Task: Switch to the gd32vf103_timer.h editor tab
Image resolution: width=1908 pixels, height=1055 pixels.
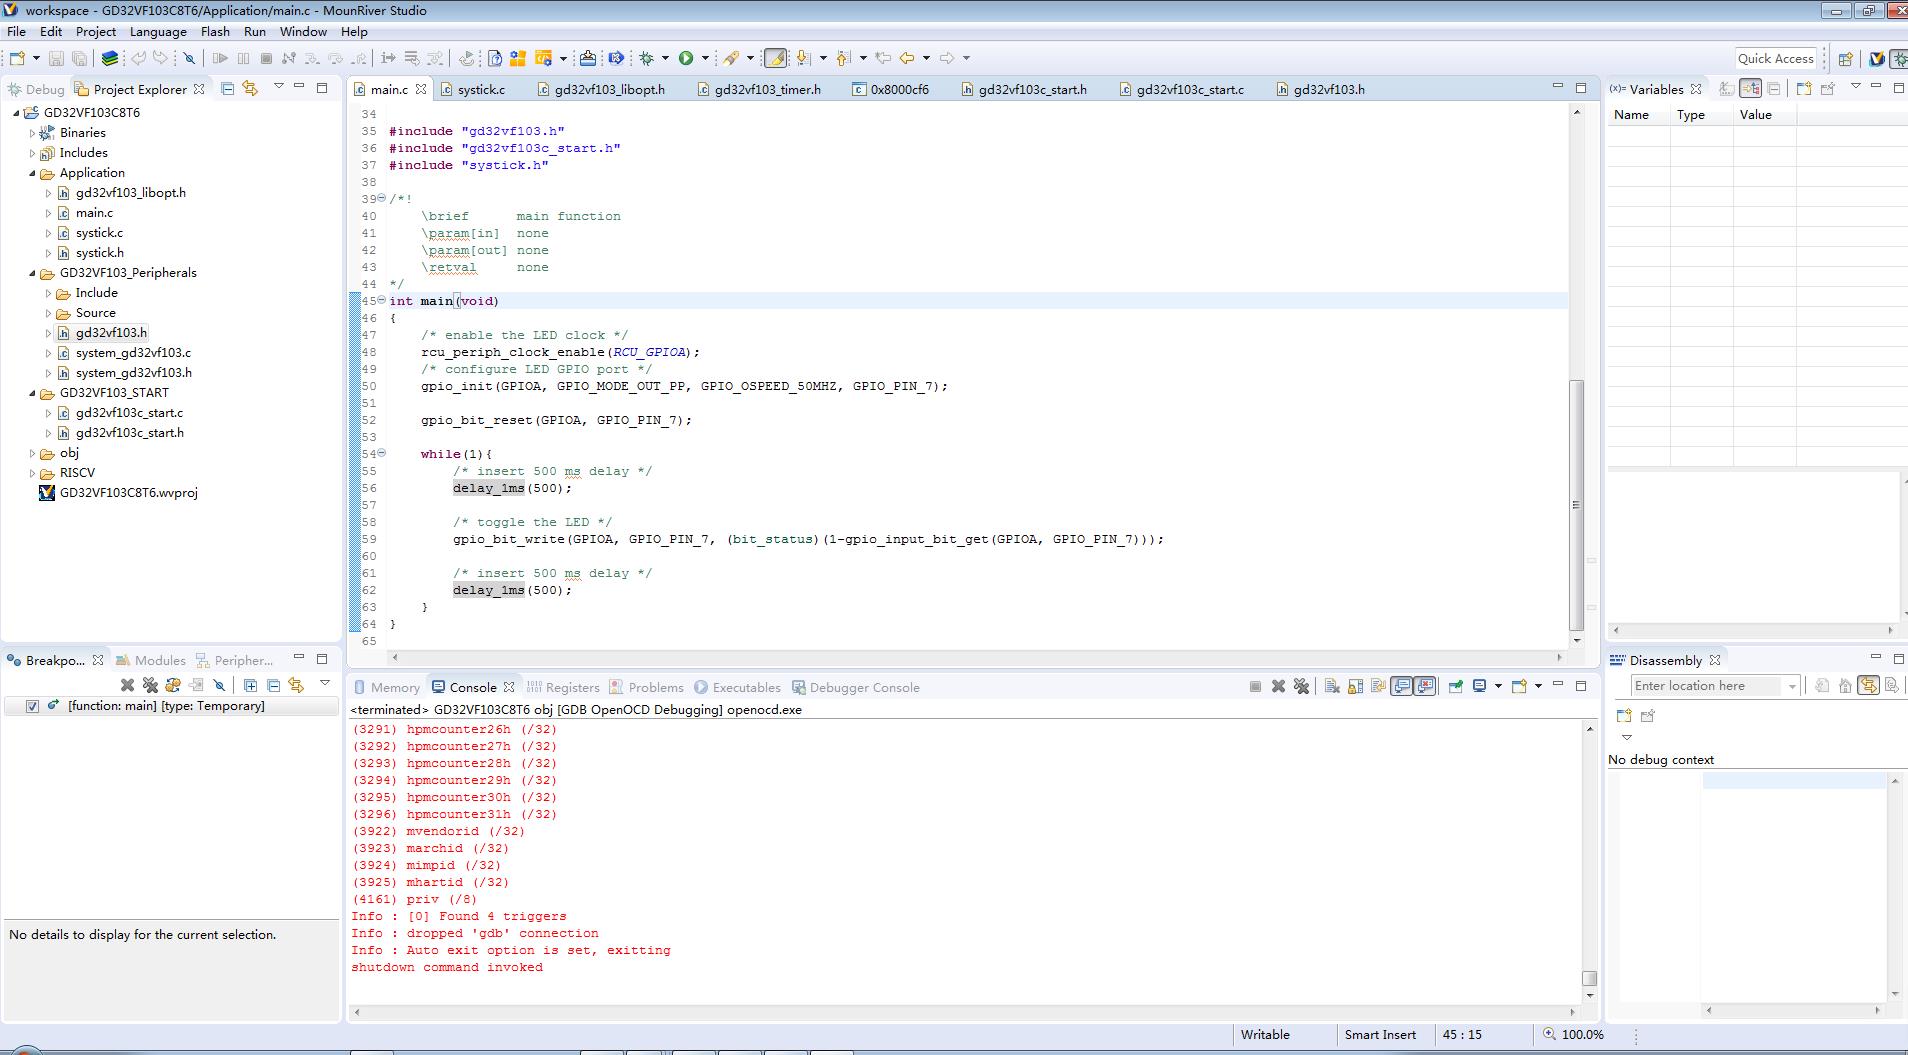Action: [768, 89]
